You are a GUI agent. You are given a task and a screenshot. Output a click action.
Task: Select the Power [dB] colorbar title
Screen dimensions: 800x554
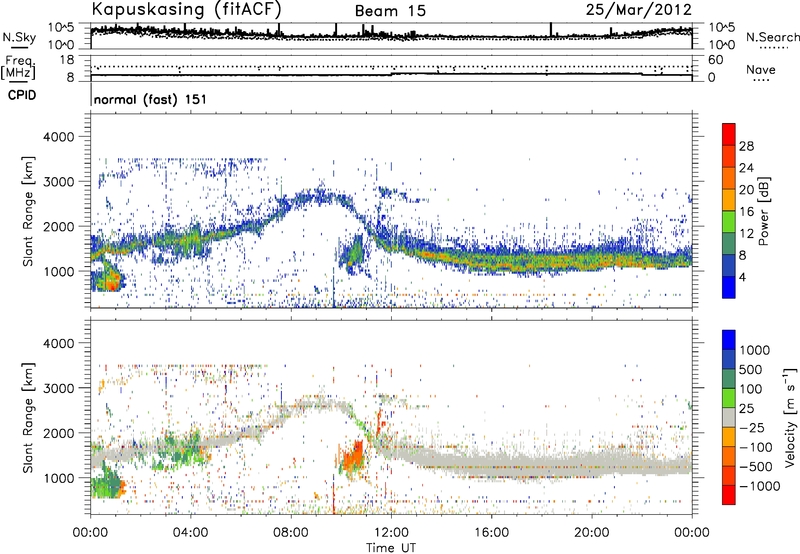(x=763, y=211)
